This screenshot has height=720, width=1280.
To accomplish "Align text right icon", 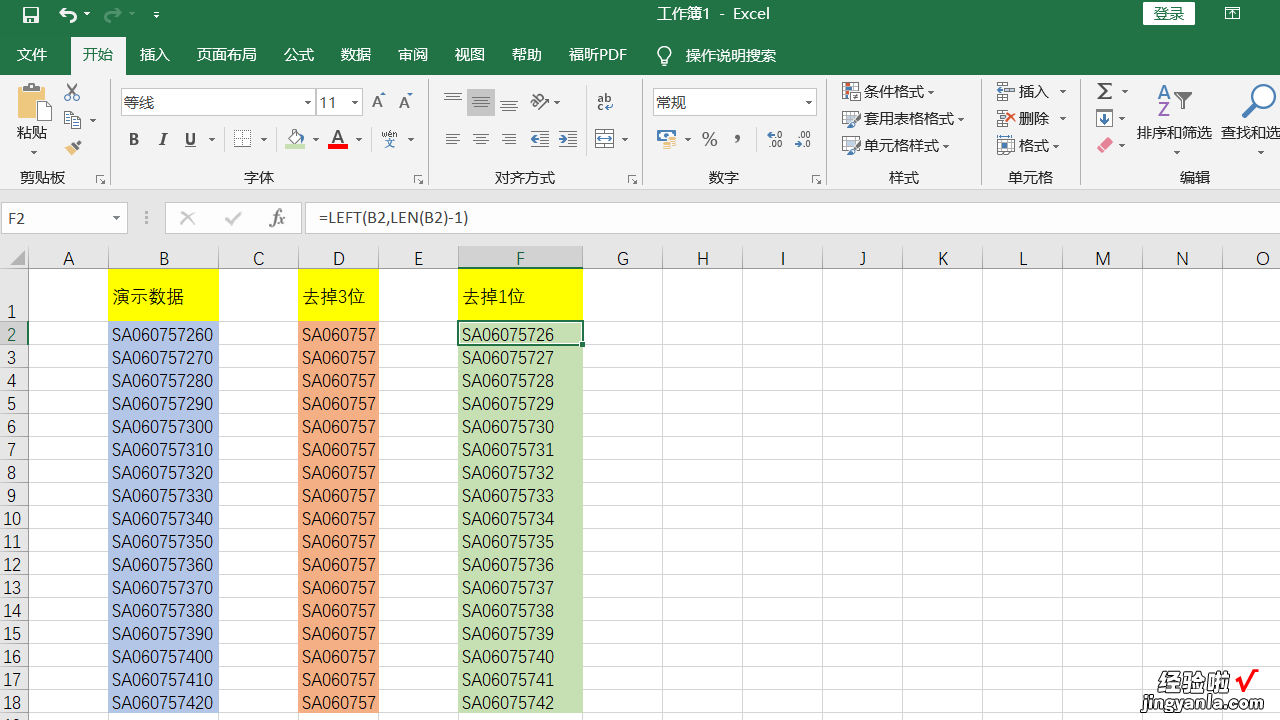I will pos(509,139).
